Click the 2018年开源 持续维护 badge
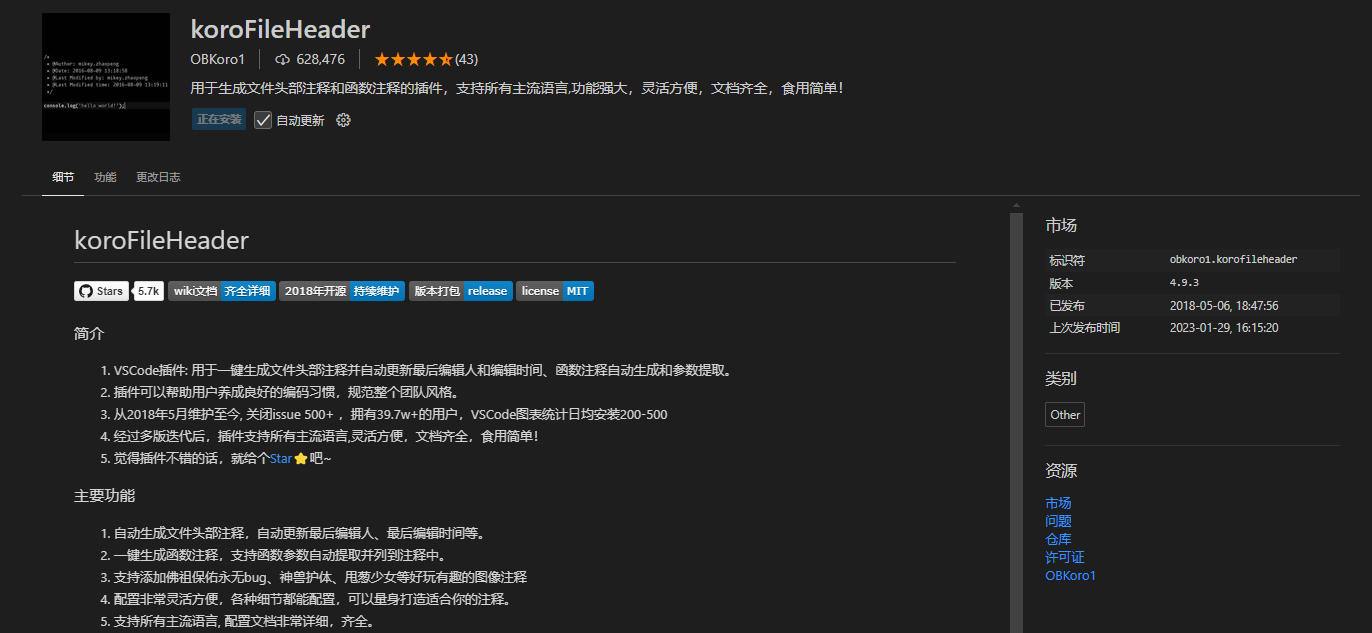The height and width of the screenshot is (633, 1372). (x=342, y=291)
